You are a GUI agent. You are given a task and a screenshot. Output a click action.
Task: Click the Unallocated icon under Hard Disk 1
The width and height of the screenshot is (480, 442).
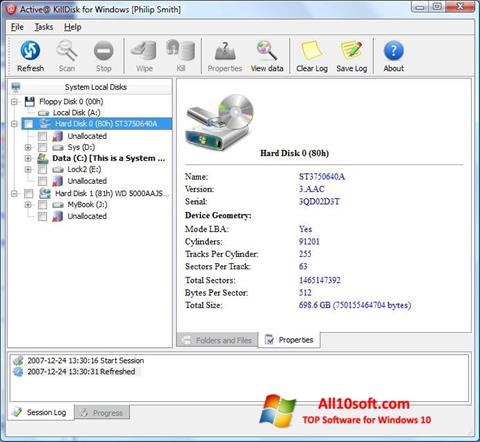tap(57, 216)
